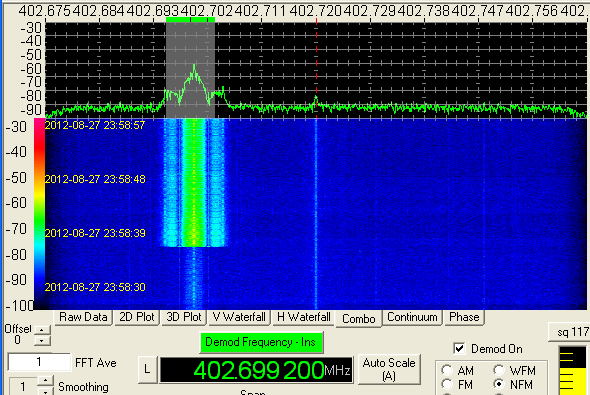Click the Auto Scale (A) button
This screenshot has width=590, height=395.
click(x=389, y=369)
